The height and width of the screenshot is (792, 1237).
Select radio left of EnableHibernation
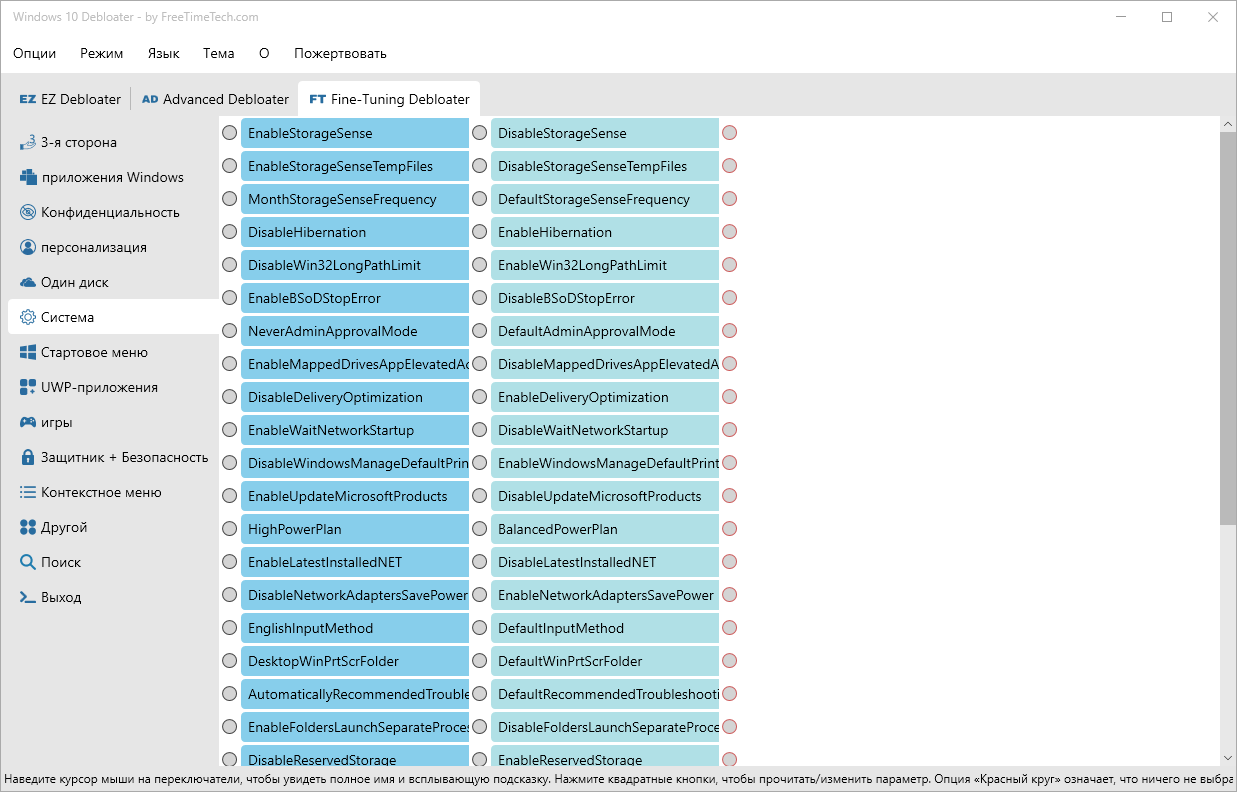click(480, 232)
